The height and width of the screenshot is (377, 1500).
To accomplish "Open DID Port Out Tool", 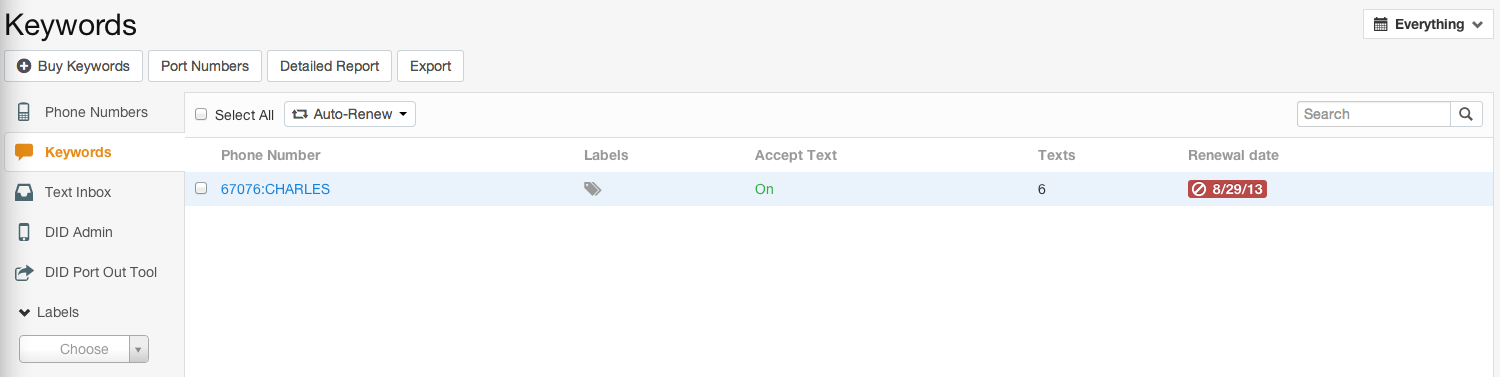I will 101,272.
